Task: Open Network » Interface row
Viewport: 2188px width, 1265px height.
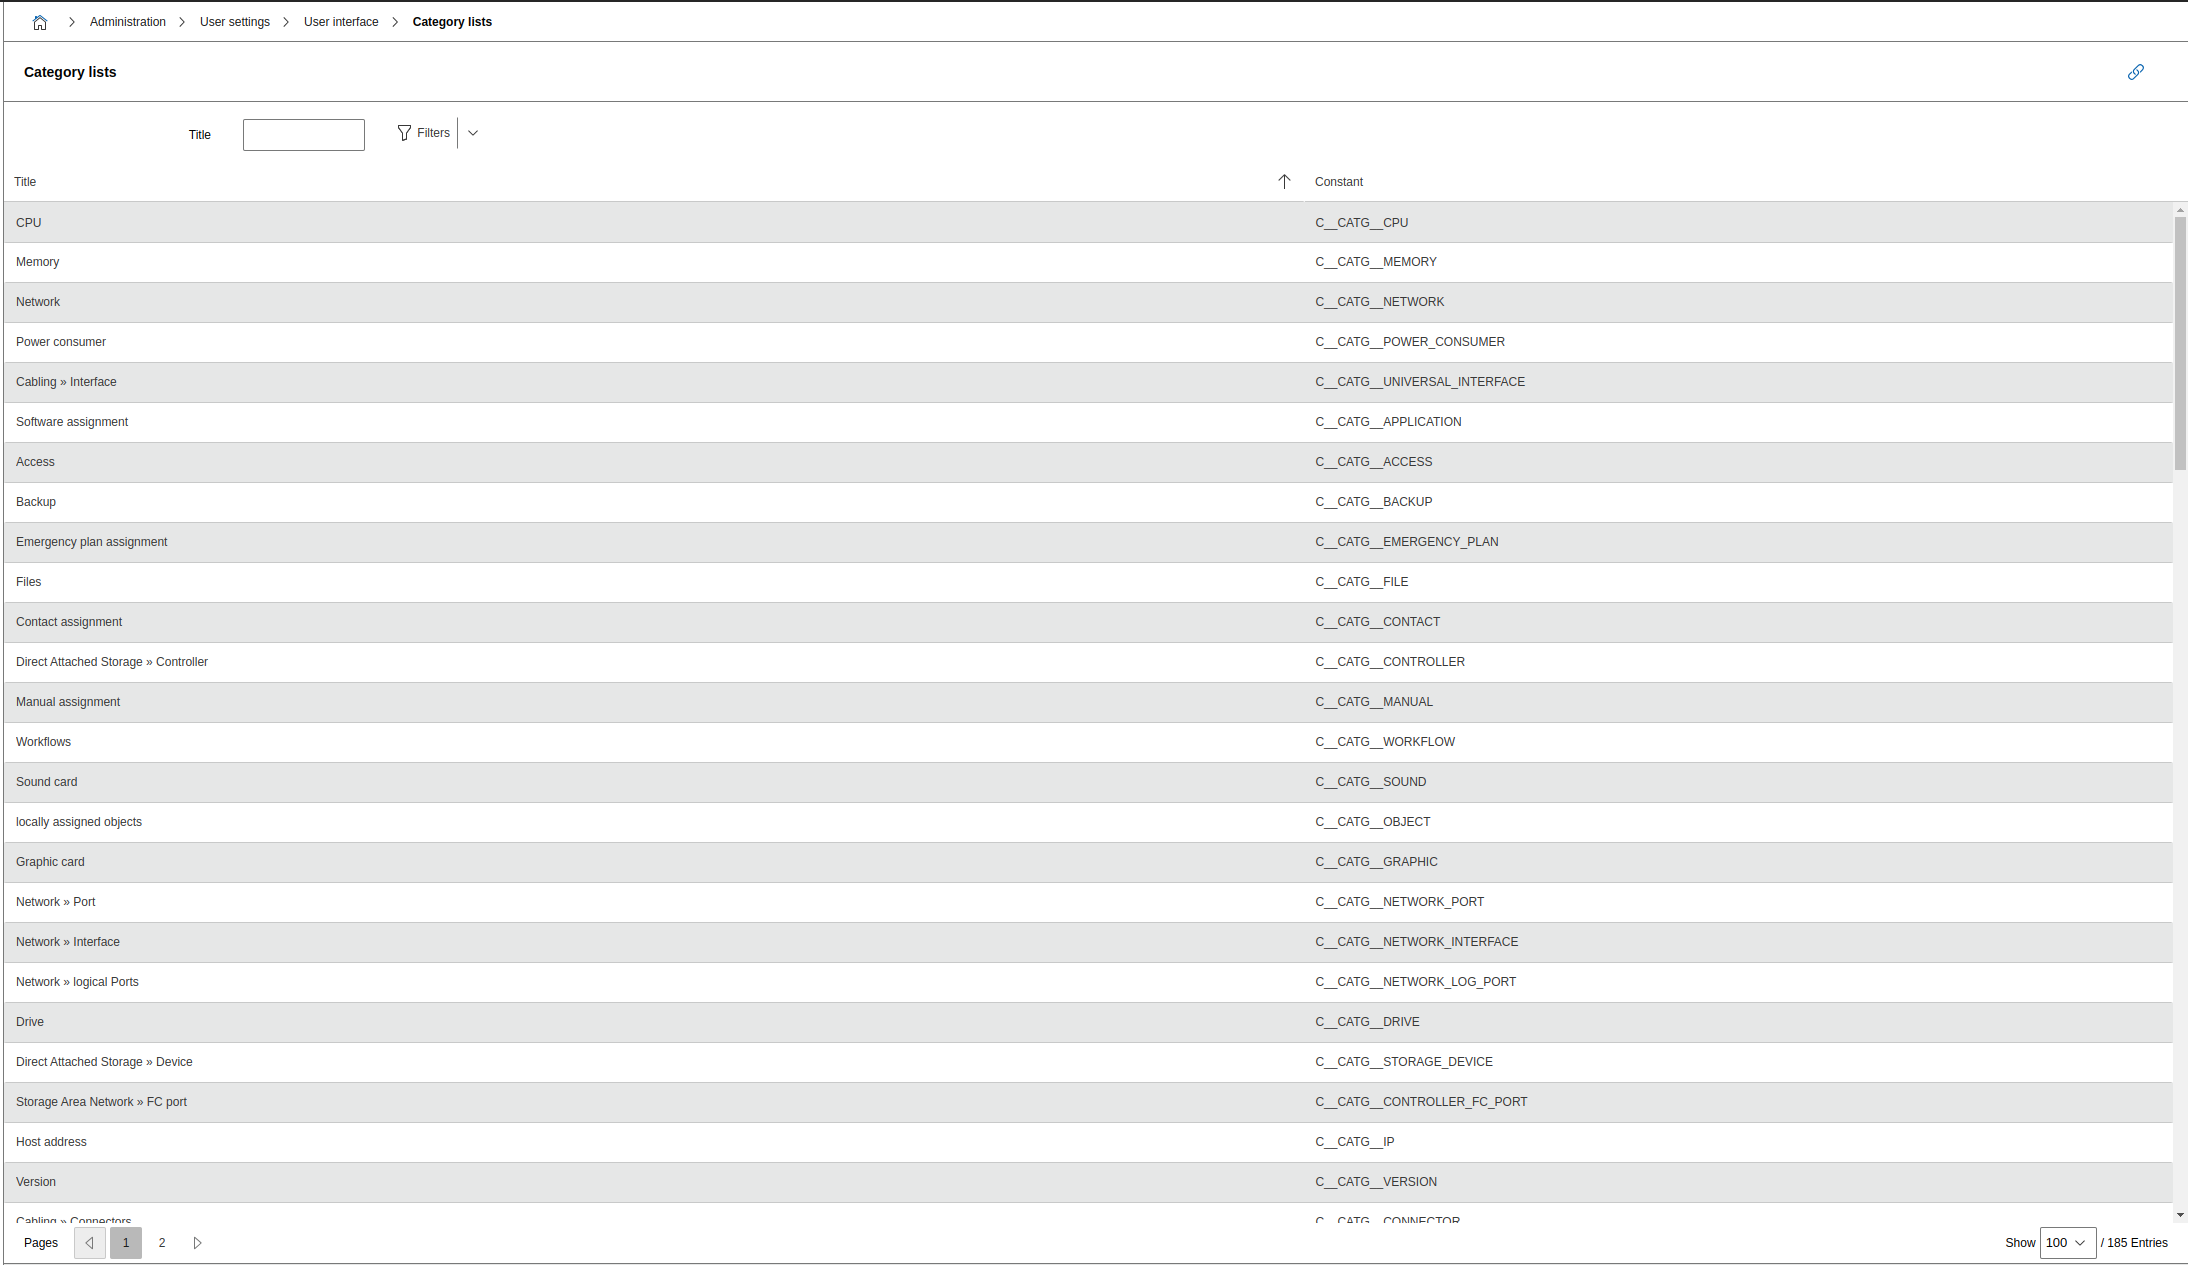Action: pyautogui.click(x=1088, y=942)
